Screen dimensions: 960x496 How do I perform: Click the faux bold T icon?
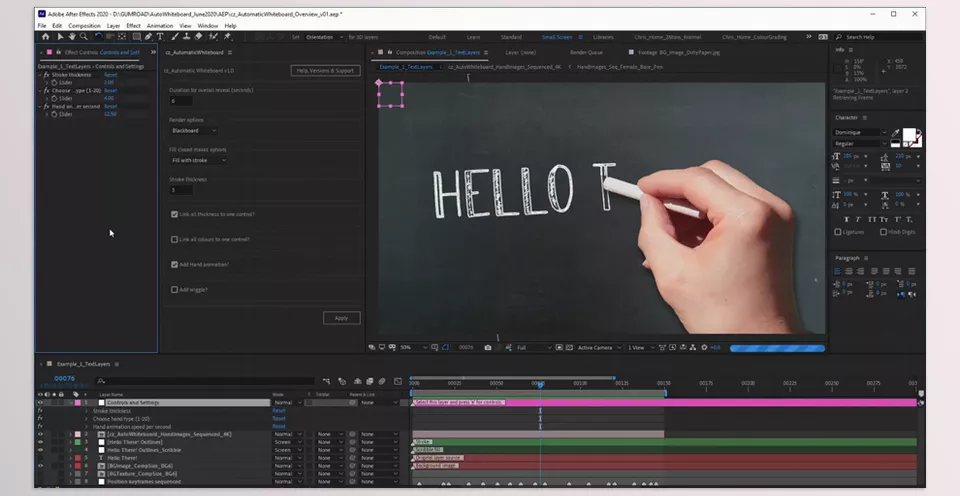click(x=847, y=219)
